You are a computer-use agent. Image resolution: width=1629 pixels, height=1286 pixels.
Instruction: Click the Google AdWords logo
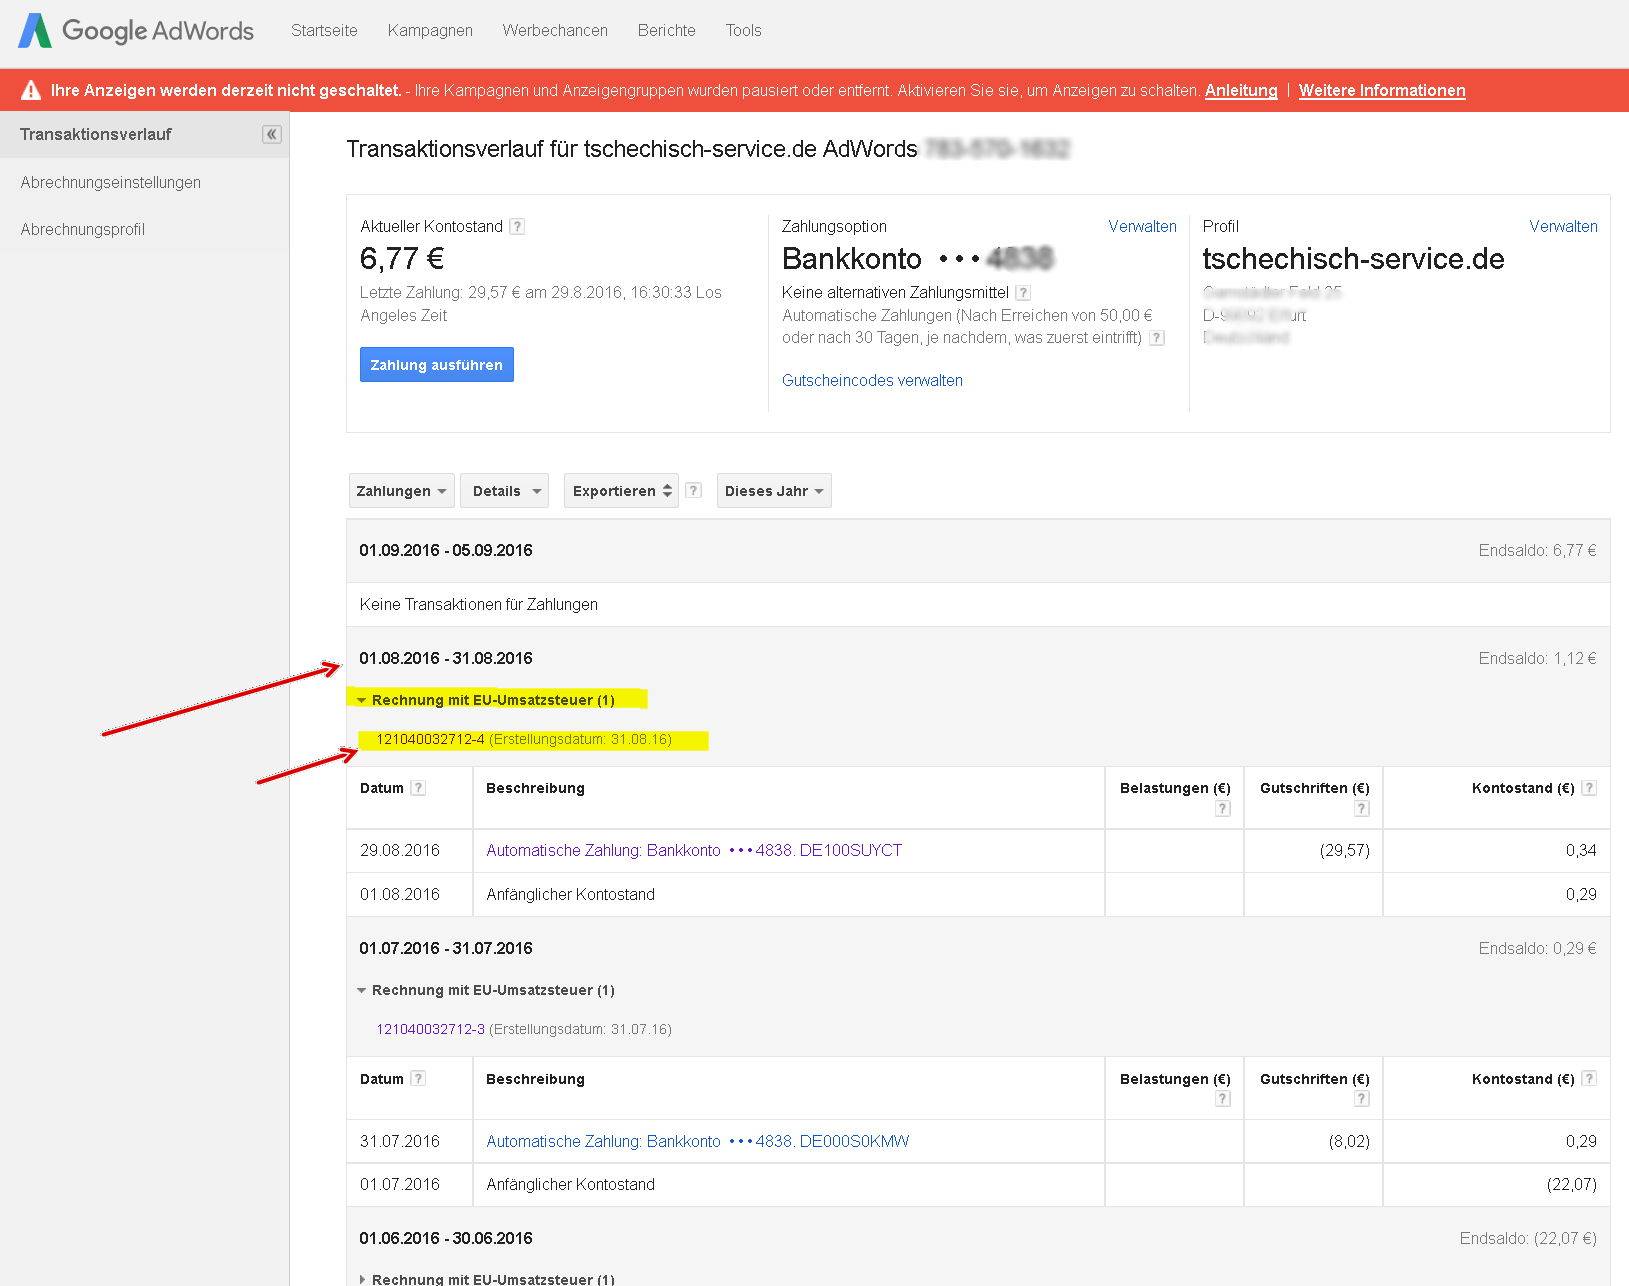[x=136, y=31]
